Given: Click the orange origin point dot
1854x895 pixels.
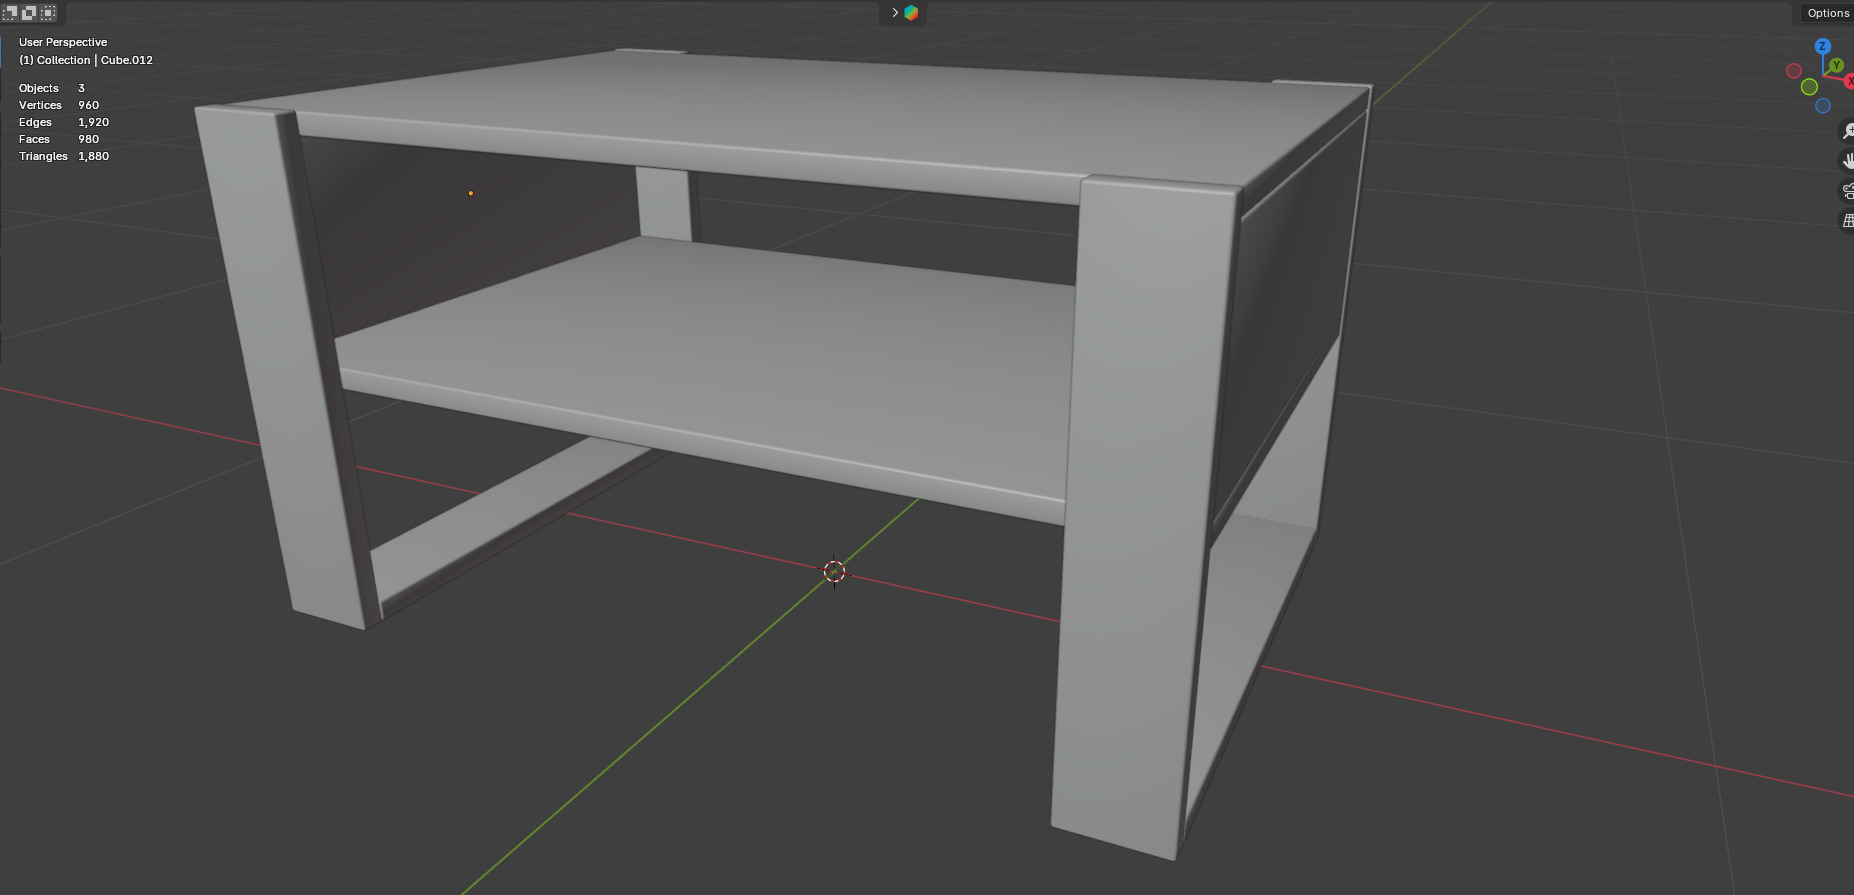Looking at the screenshot, I should point(471,193).
